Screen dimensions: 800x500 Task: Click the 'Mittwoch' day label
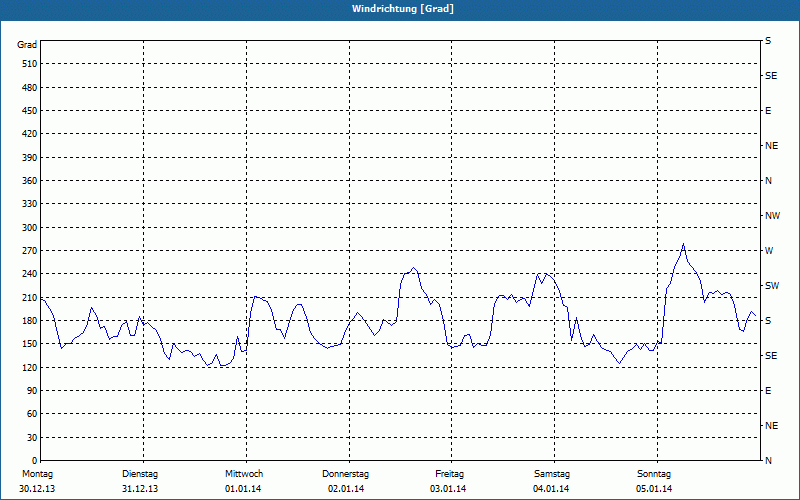pyautogui.click(x=244, y=474)
